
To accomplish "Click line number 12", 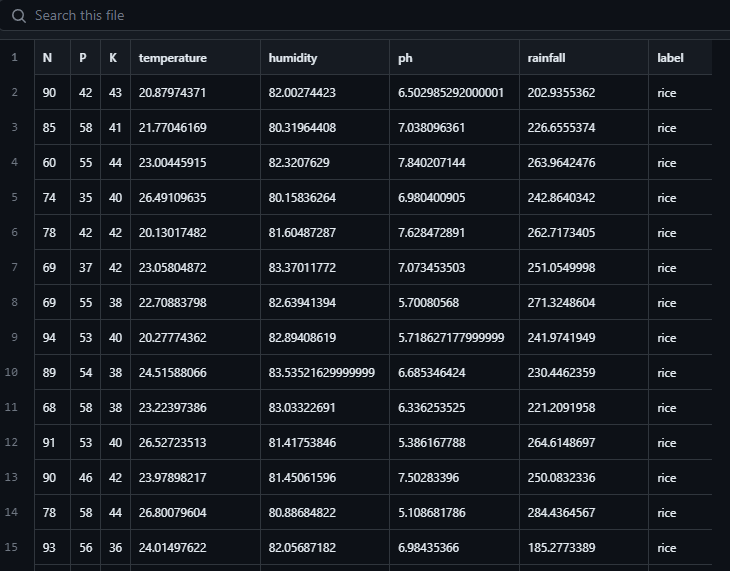I will [x=11, y=442].
